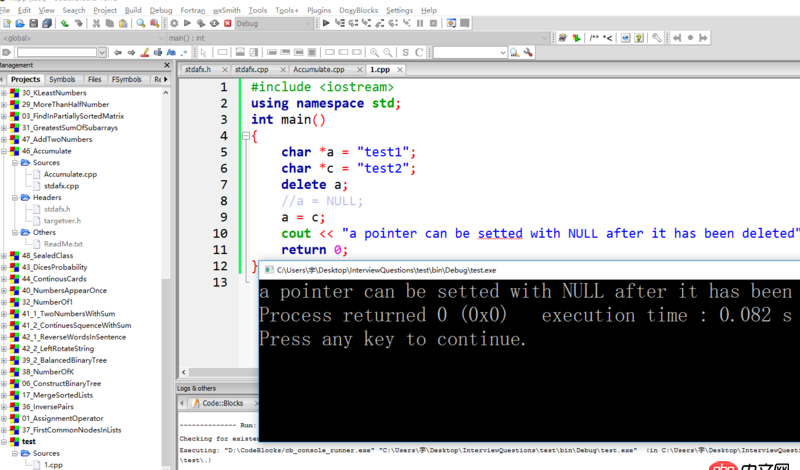Open the Settings menu
Viewport: 800px width, 470px height.
coord(399,10)
